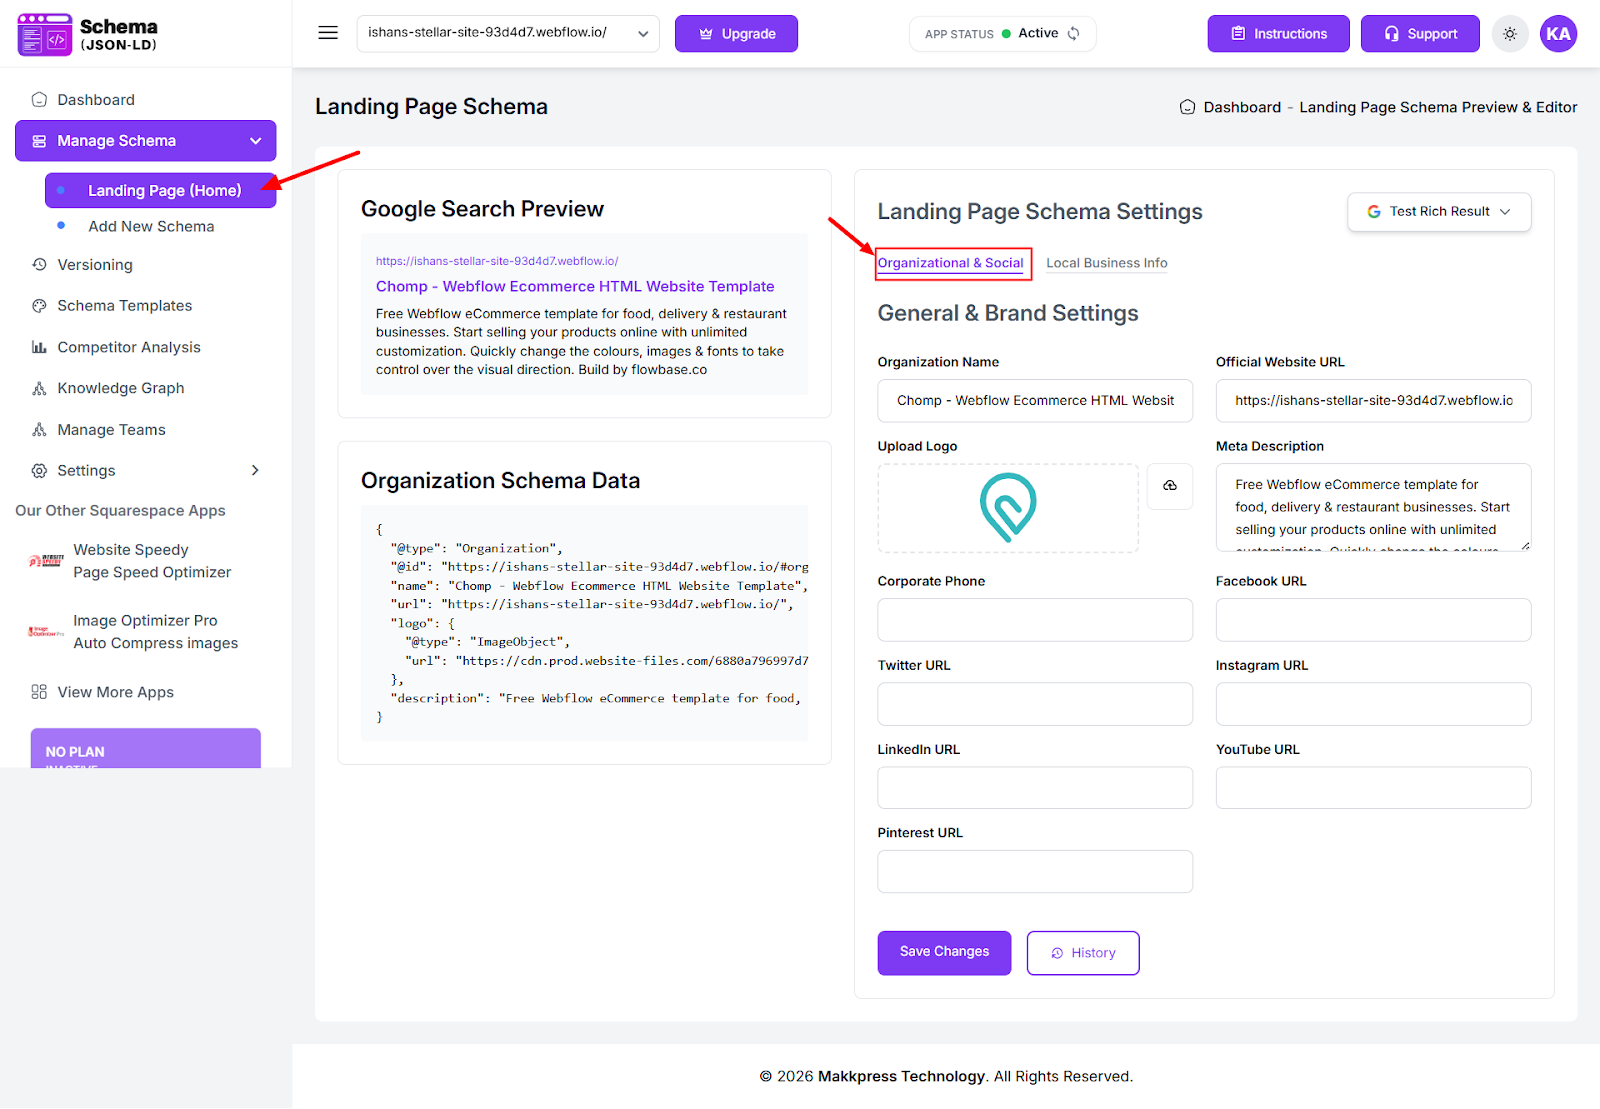This screenshot has height=1109, width=1600.
Task: Expand the Settings submenu chevron
Action: (255, 471)
